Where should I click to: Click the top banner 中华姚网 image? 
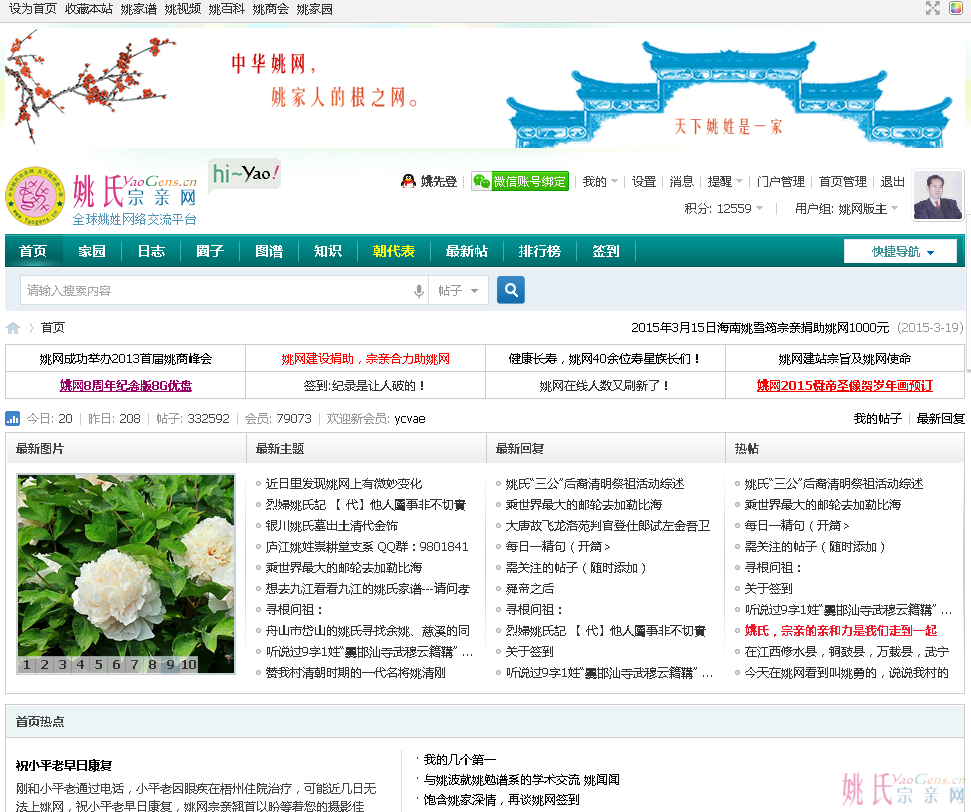483,87
